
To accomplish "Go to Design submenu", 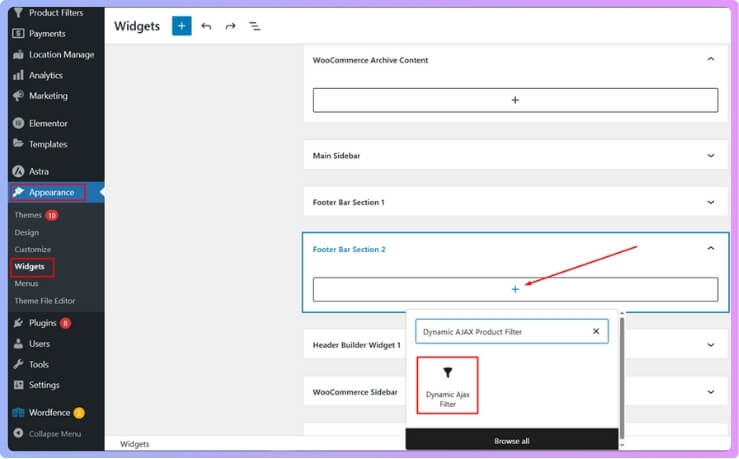I will pyautogui.click(x=26, y=232).
